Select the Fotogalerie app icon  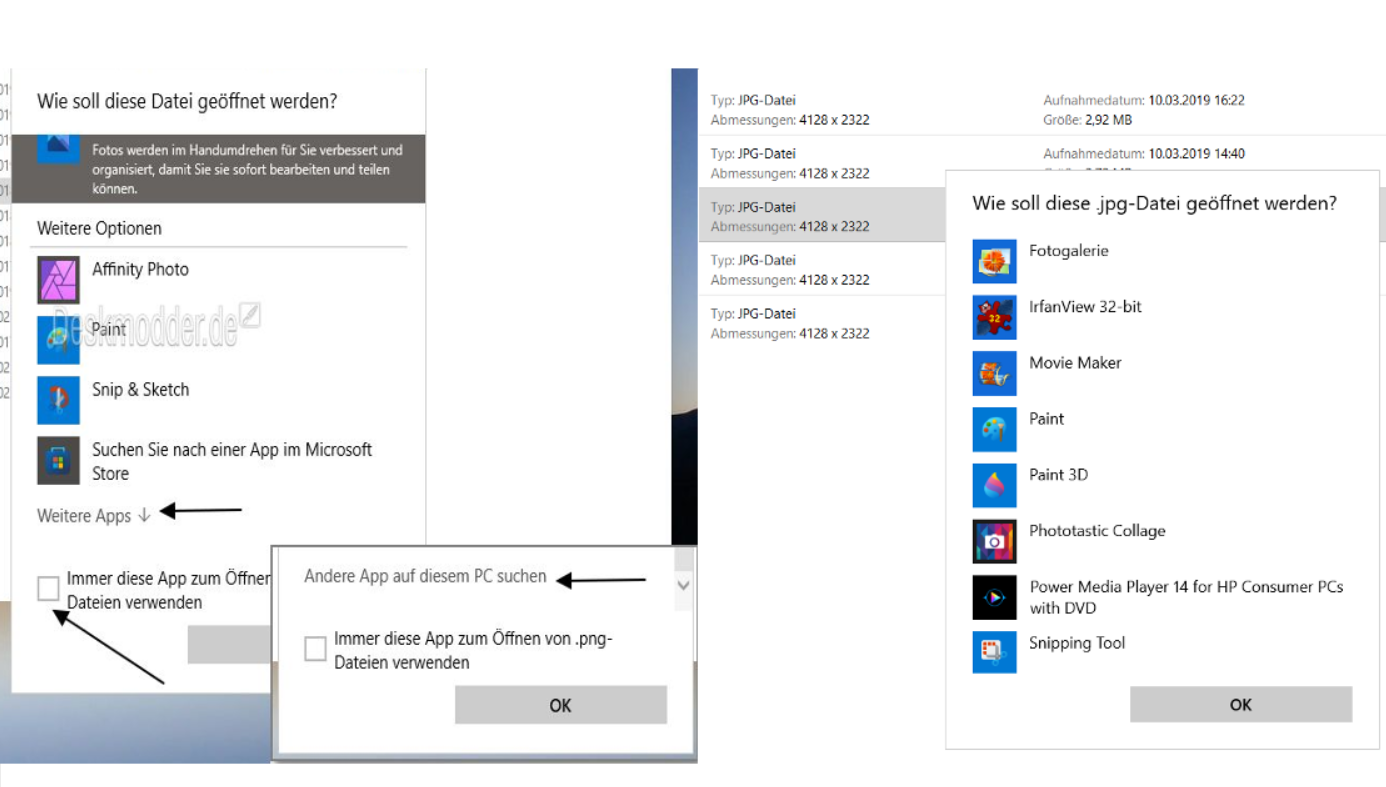(994, 261)
